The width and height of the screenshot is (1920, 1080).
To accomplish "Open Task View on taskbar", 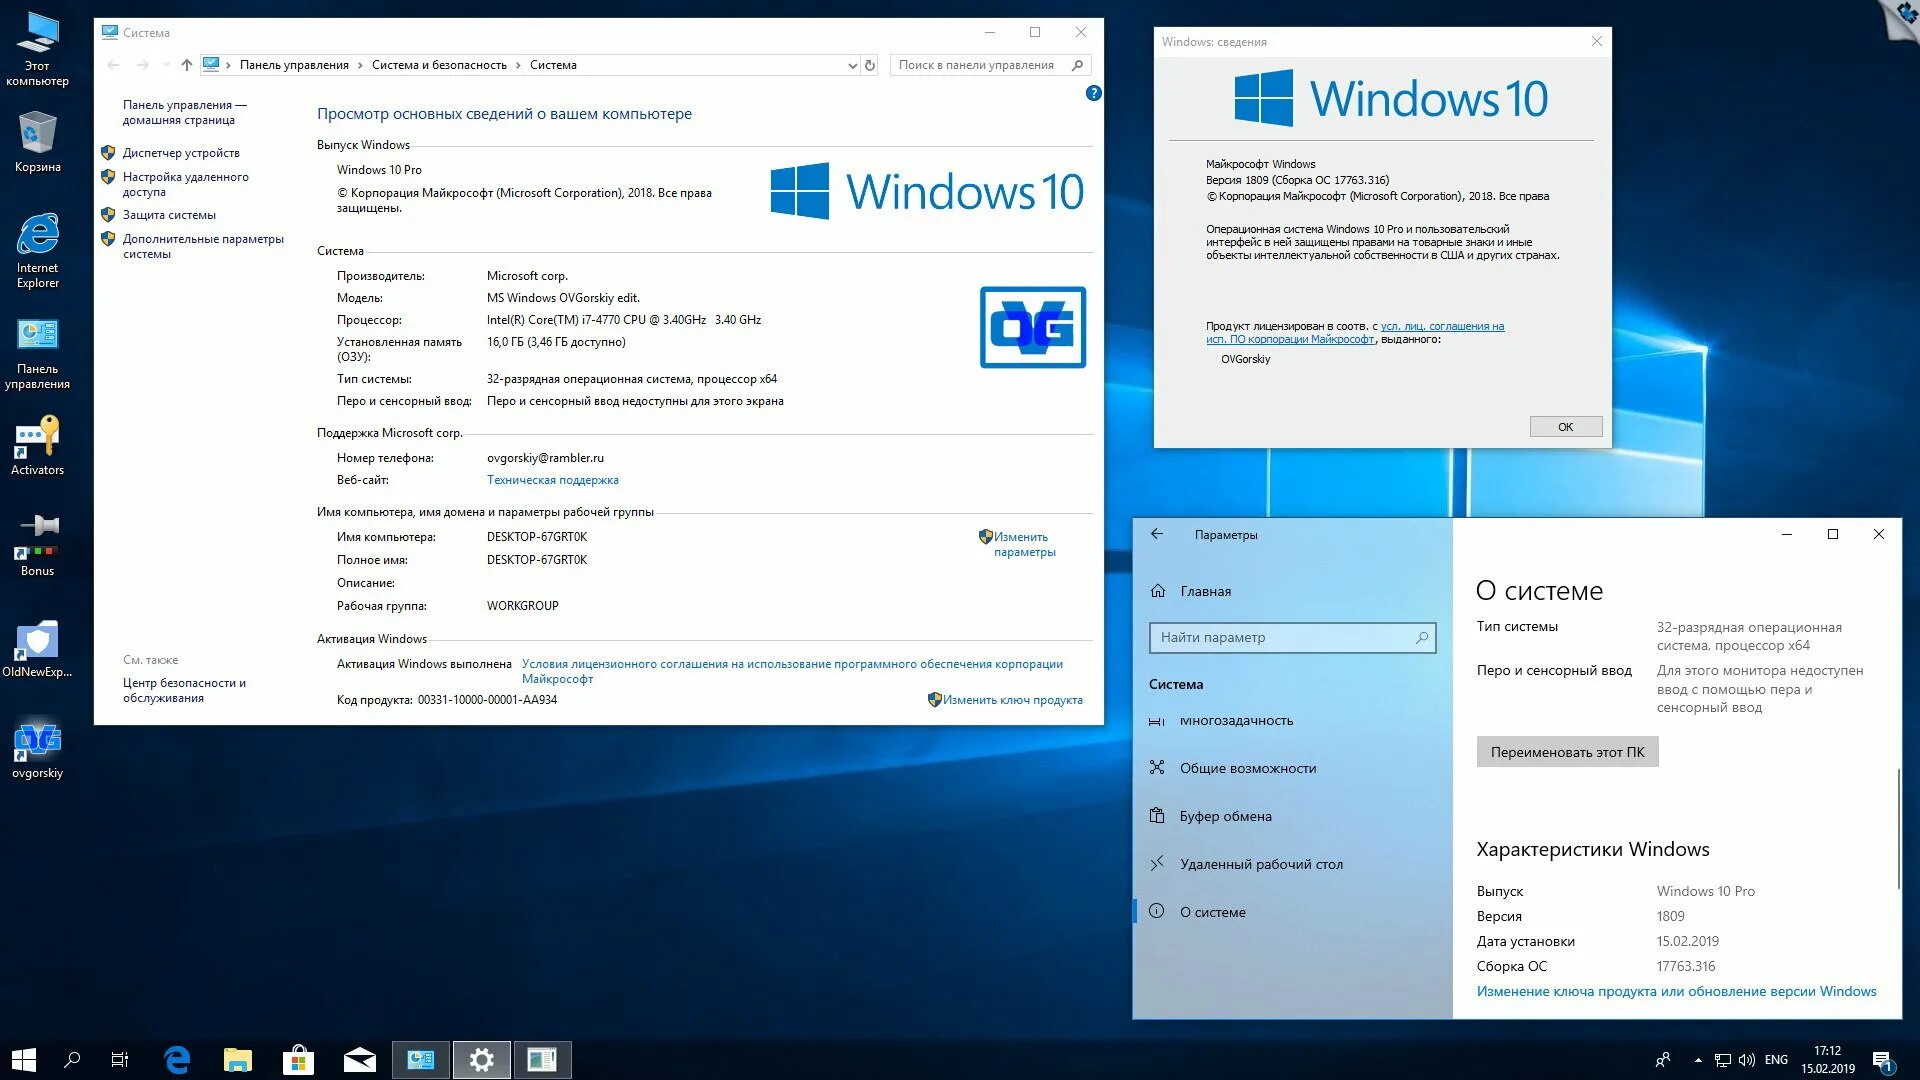I will click(x=120, y=1060).
